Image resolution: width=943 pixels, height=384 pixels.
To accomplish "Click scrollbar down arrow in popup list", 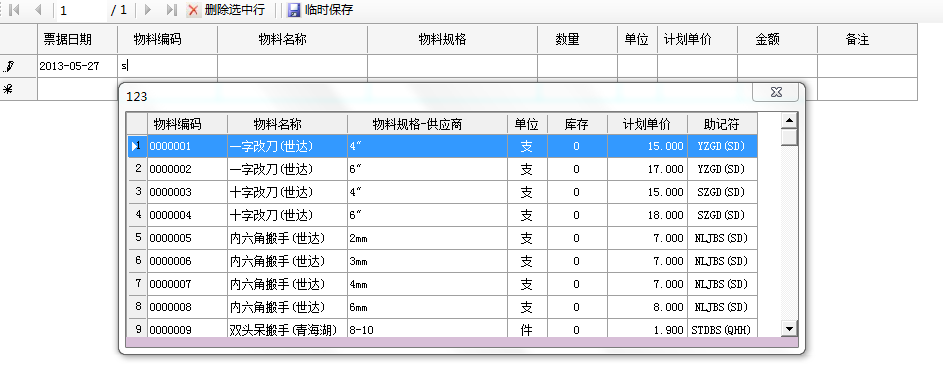I will 789,328.
